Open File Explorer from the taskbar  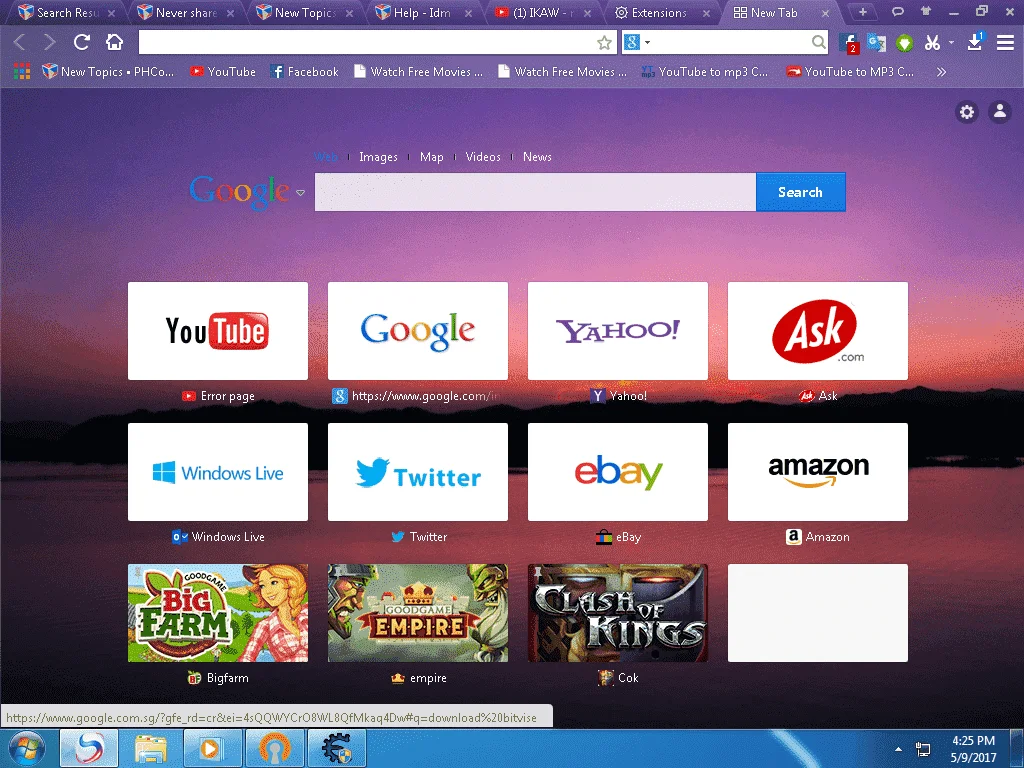[x=151, y=749]
